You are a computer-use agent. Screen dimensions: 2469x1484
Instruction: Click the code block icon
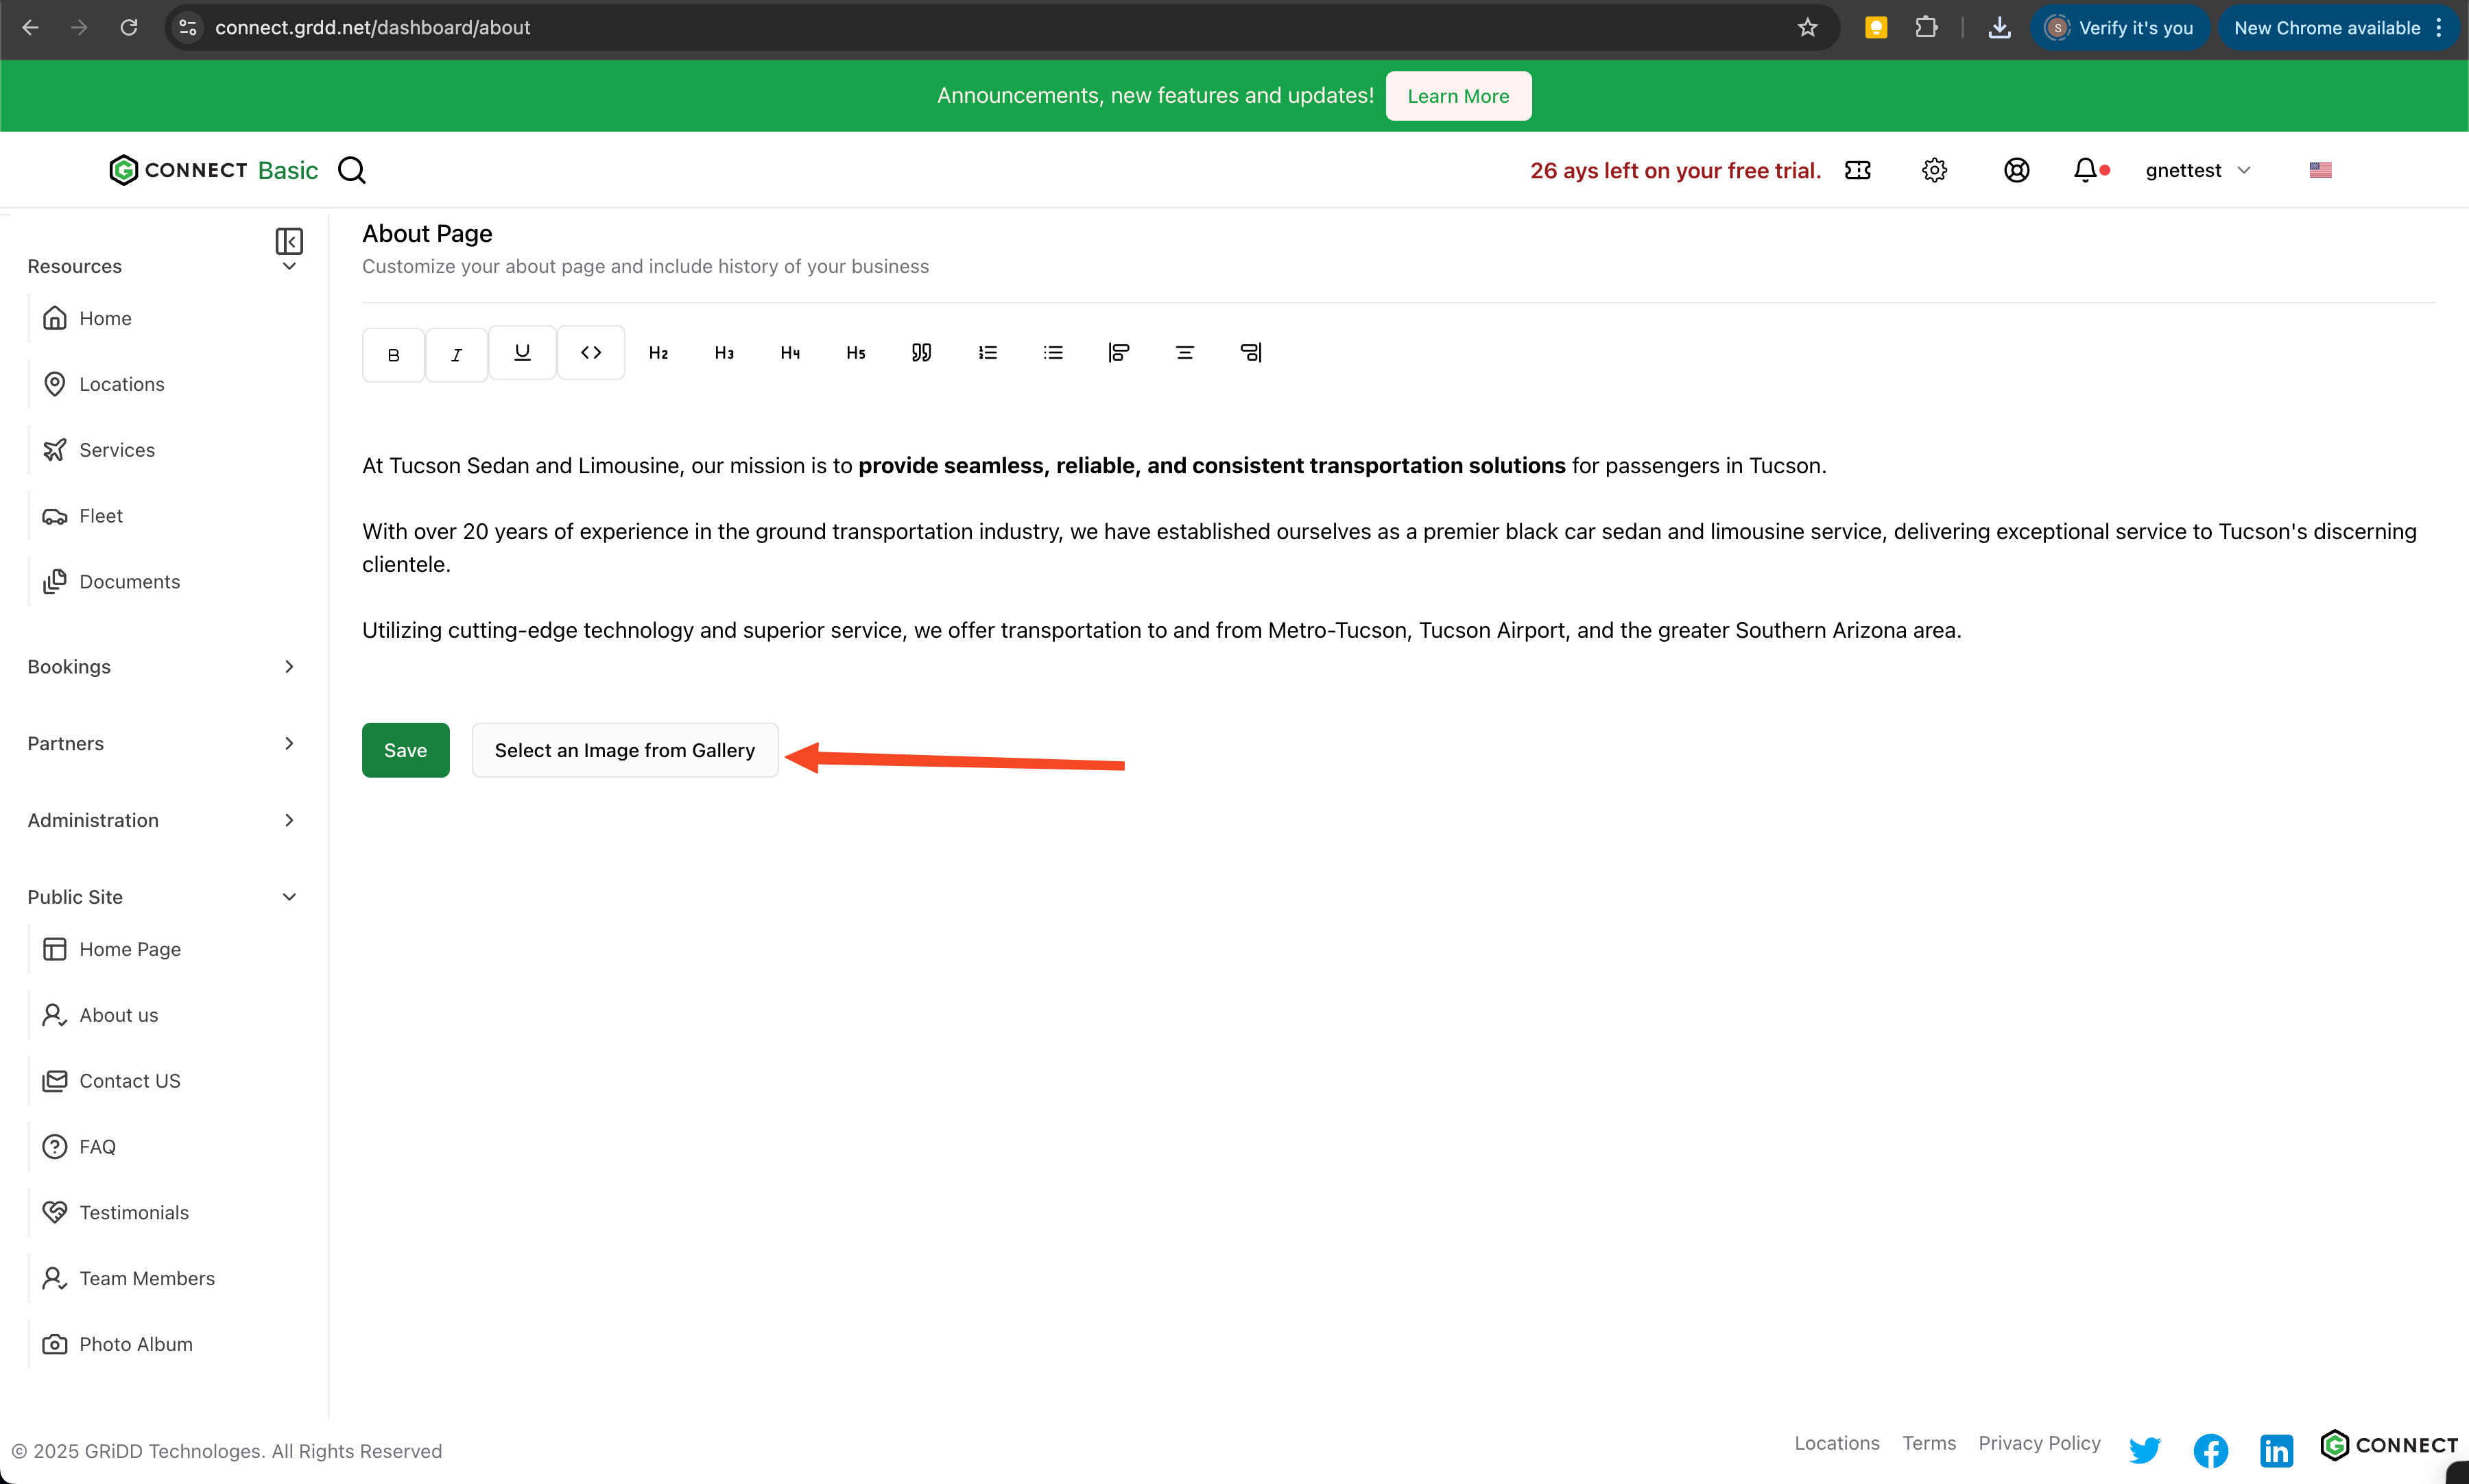591,352
